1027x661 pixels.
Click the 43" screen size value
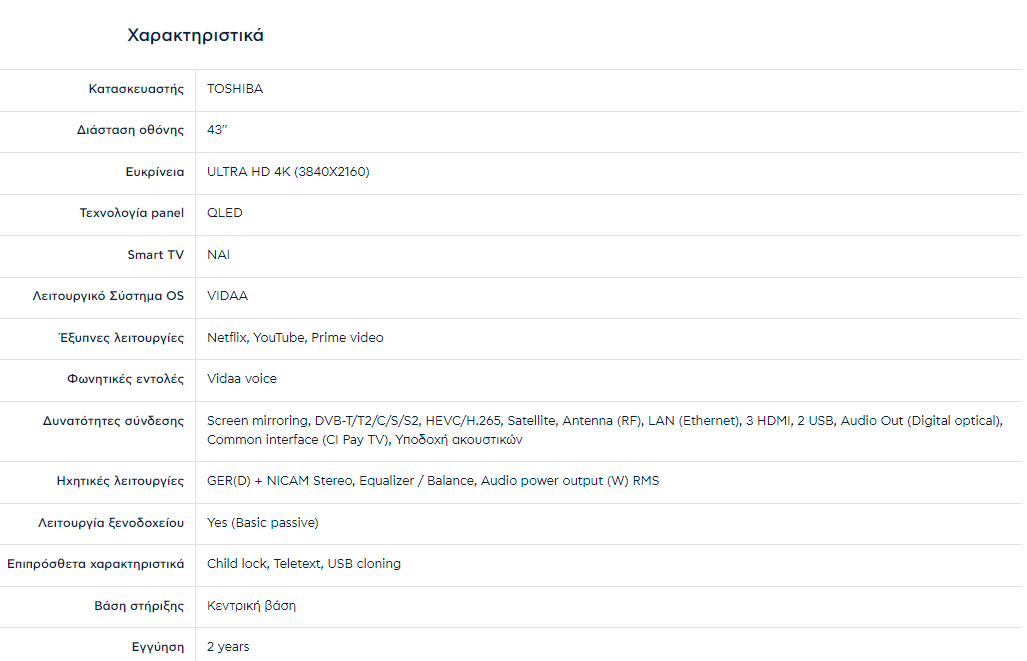pos(217,130)
